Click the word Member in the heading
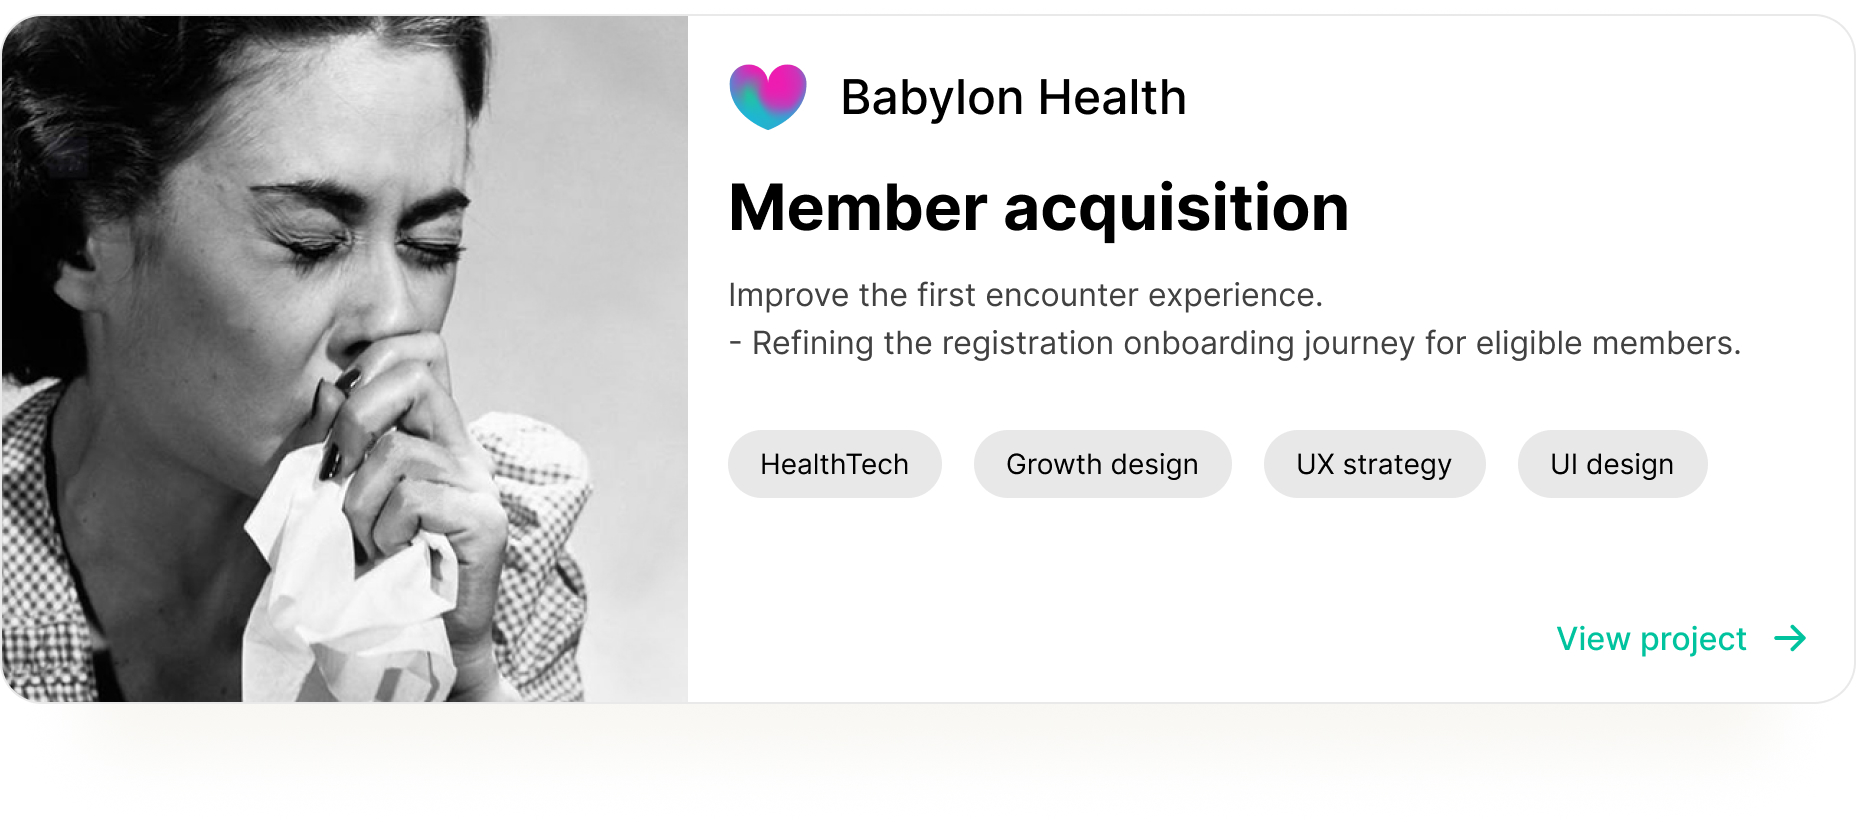1856x826 pixels. 858,208
